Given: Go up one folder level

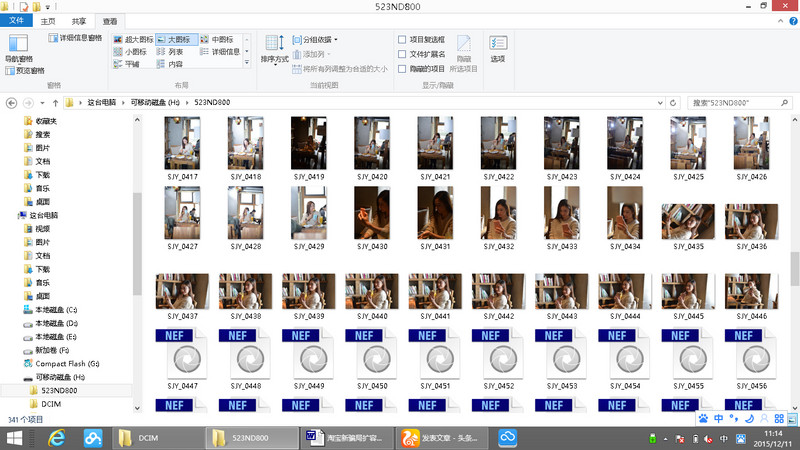Looking at the screenshot, I should 55,103.
